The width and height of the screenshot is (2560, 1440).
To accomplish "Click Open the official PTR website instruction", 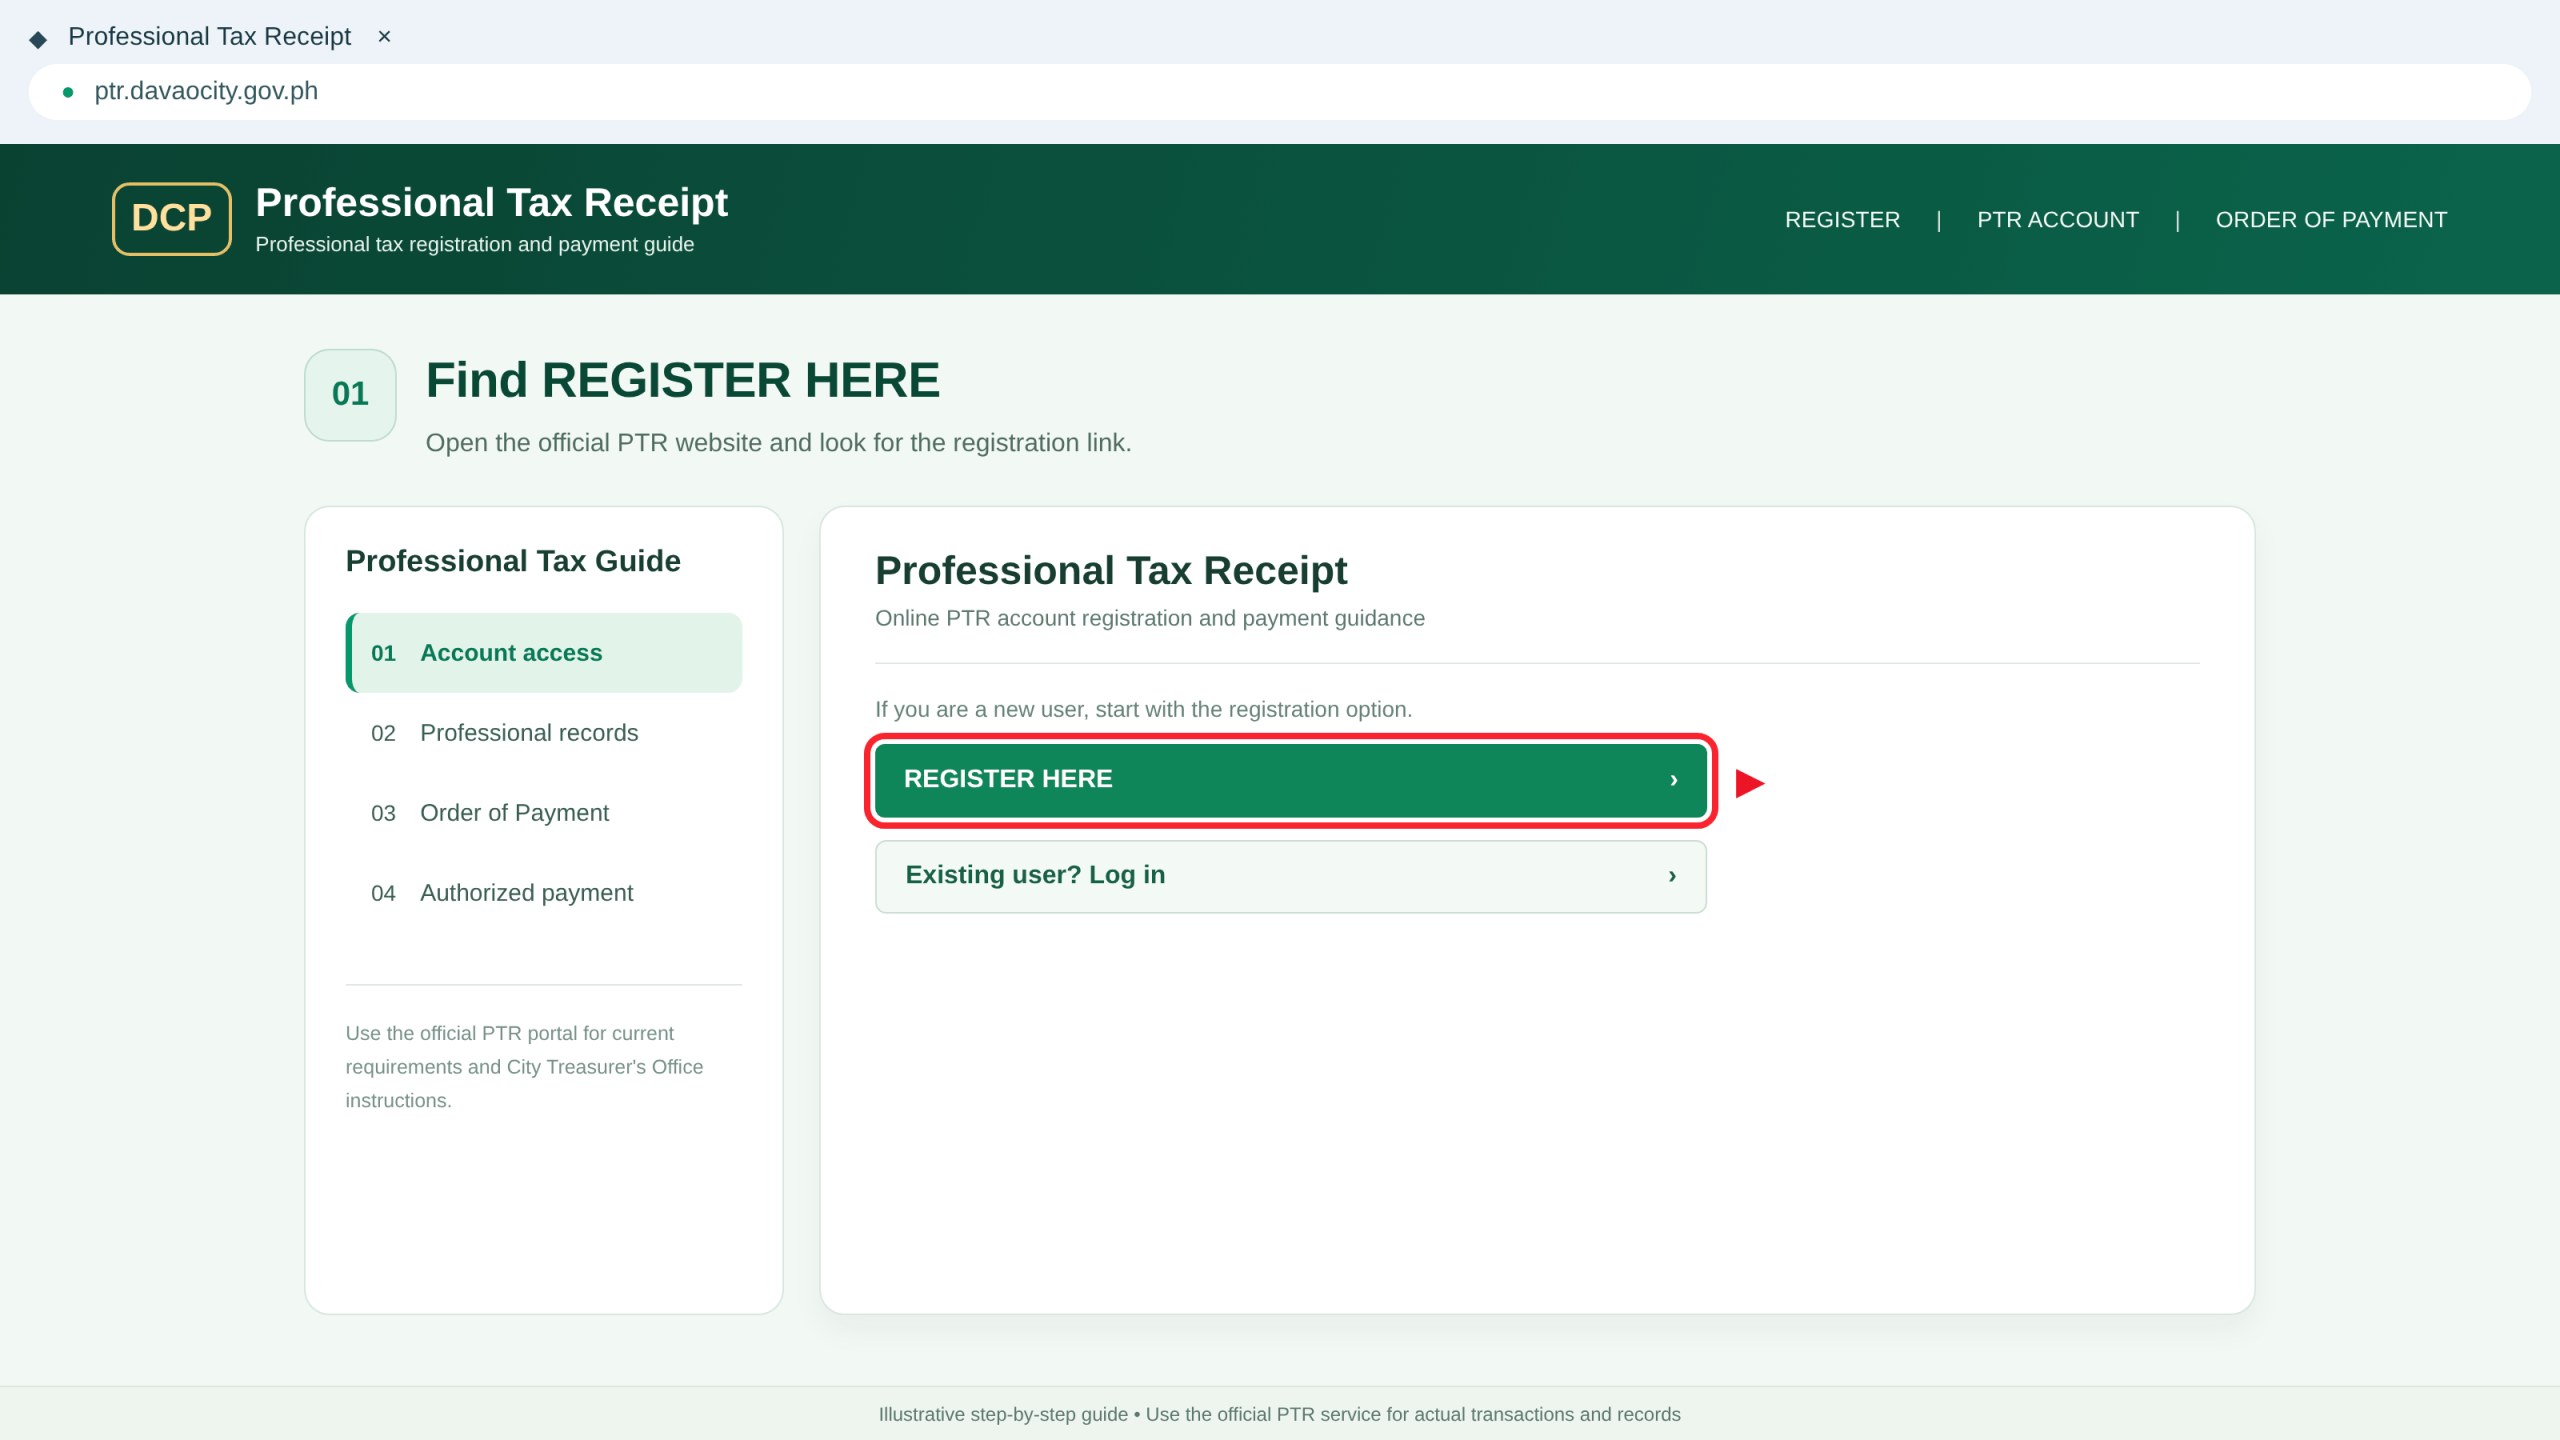I will [x=778, y=443].
